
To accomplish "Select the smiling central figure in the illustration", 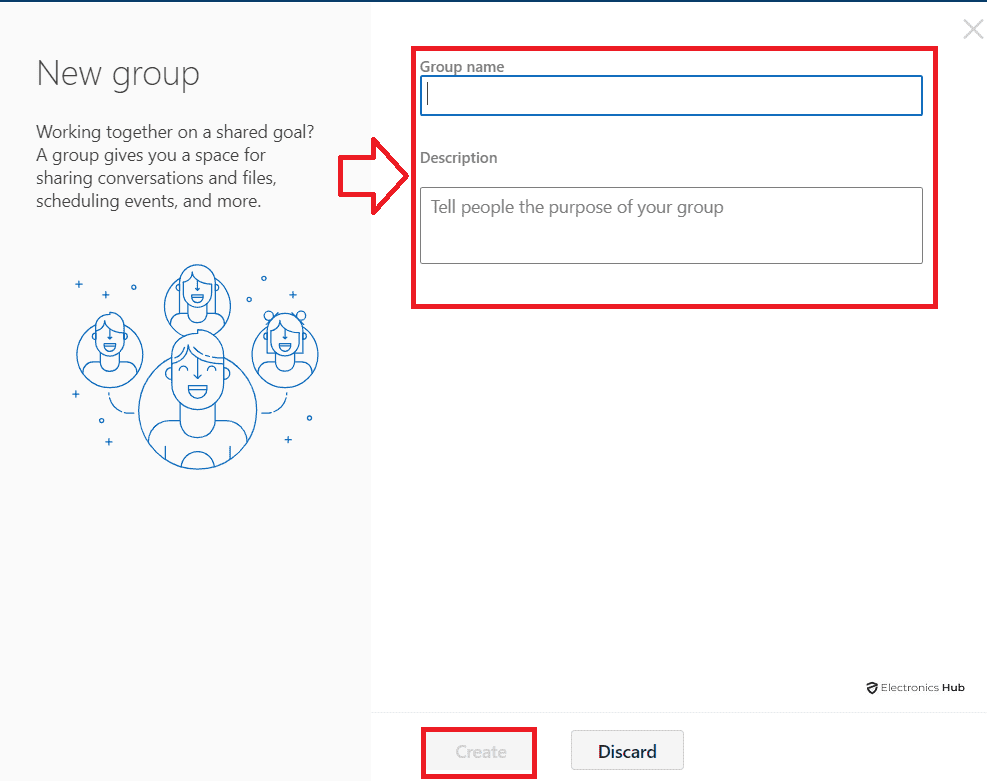I will click(x=197, y=400).
